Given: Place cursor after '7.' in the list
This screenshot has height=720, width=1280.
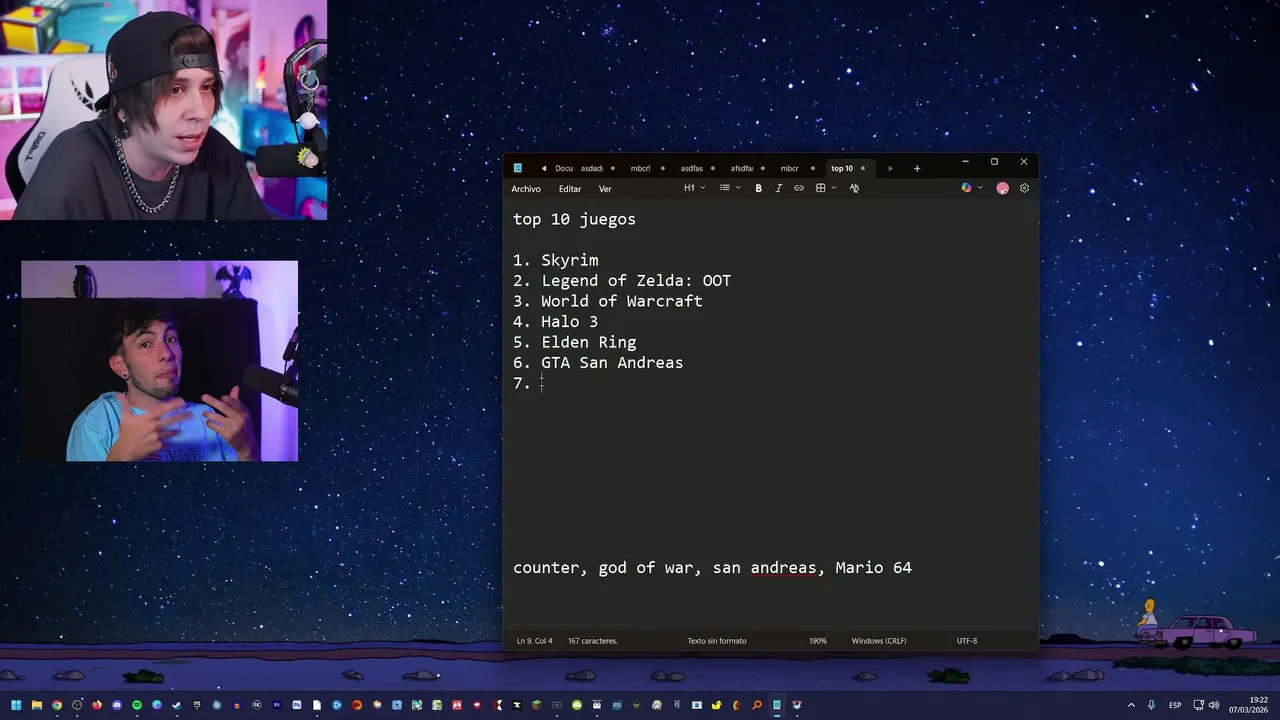Looking at the screenshot, I should [x=542, y=384].
